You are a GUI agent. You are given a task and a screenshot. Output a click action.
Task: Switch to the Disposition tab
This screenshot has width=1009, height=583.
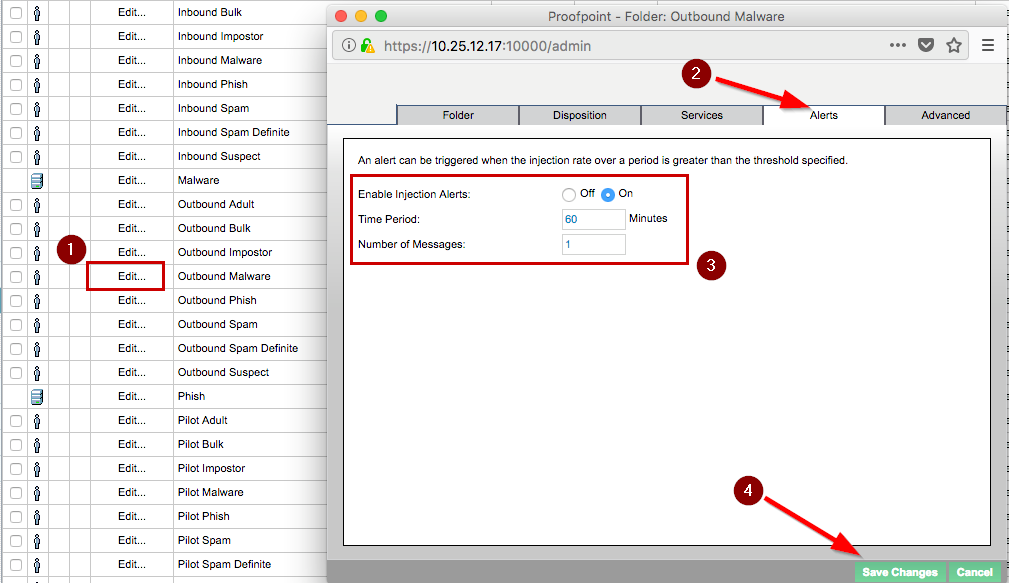(580, 115)
